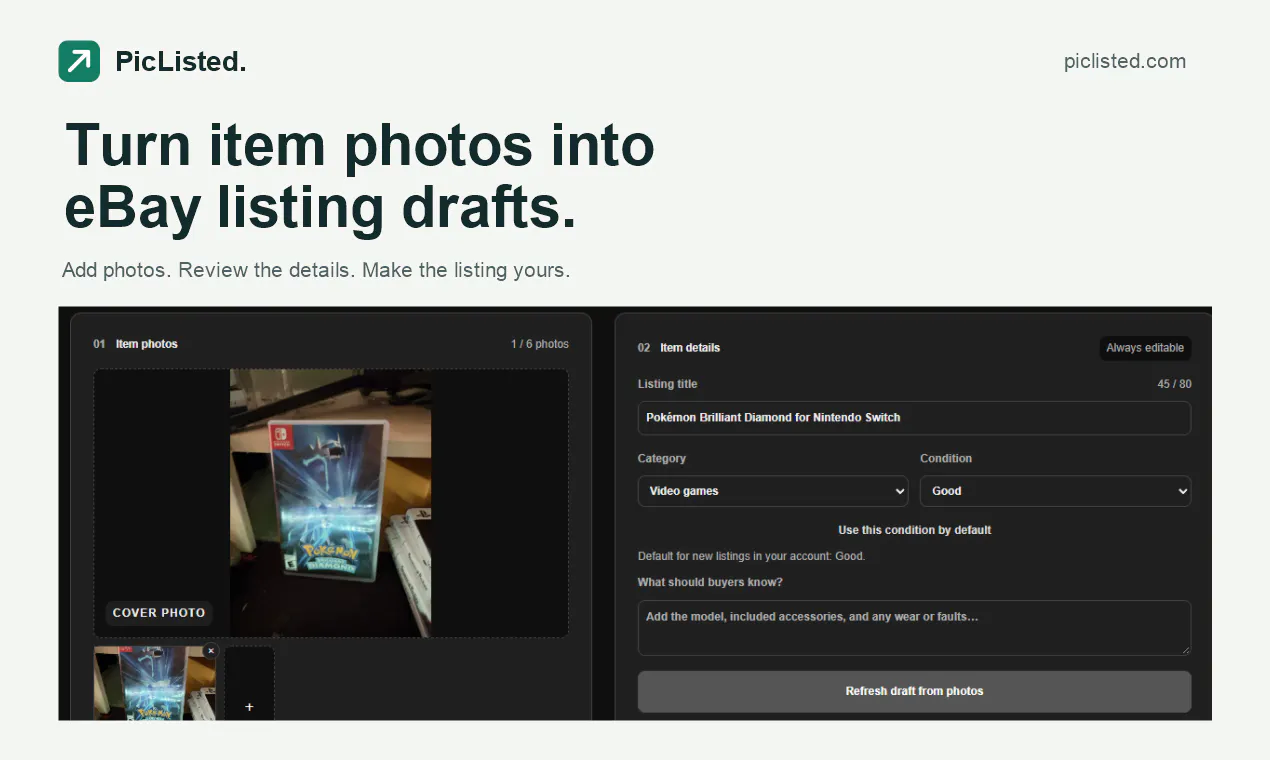The height and width of the screenshot is (760, 1270).
Task: Click the Condition label
Action: click(946, 458)
